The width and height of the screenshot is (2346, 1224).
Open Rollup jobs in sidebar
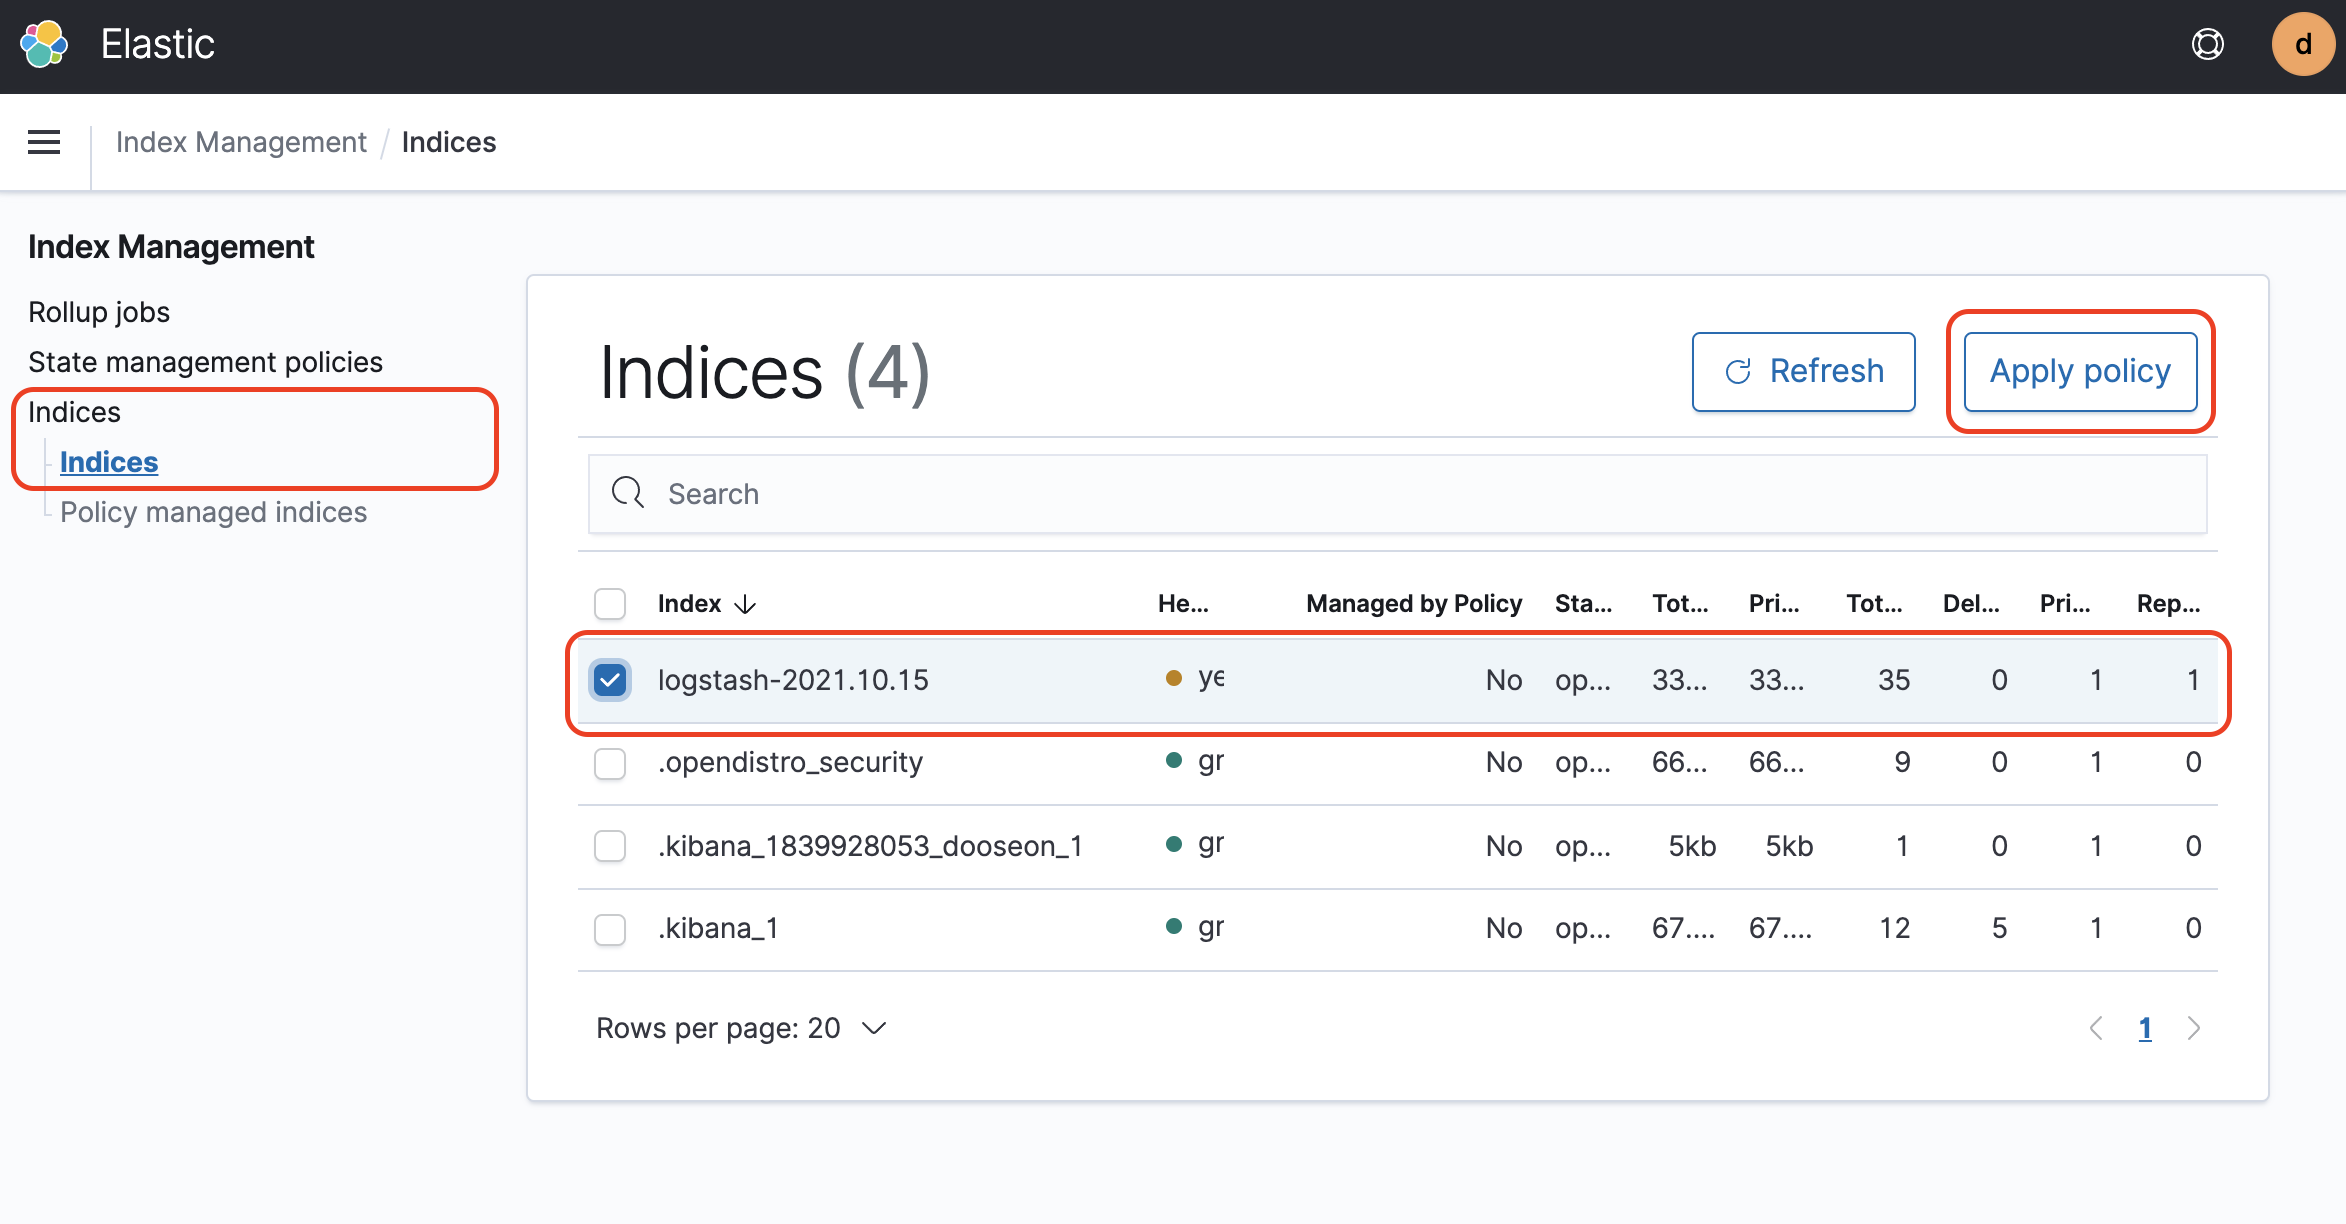99,312
